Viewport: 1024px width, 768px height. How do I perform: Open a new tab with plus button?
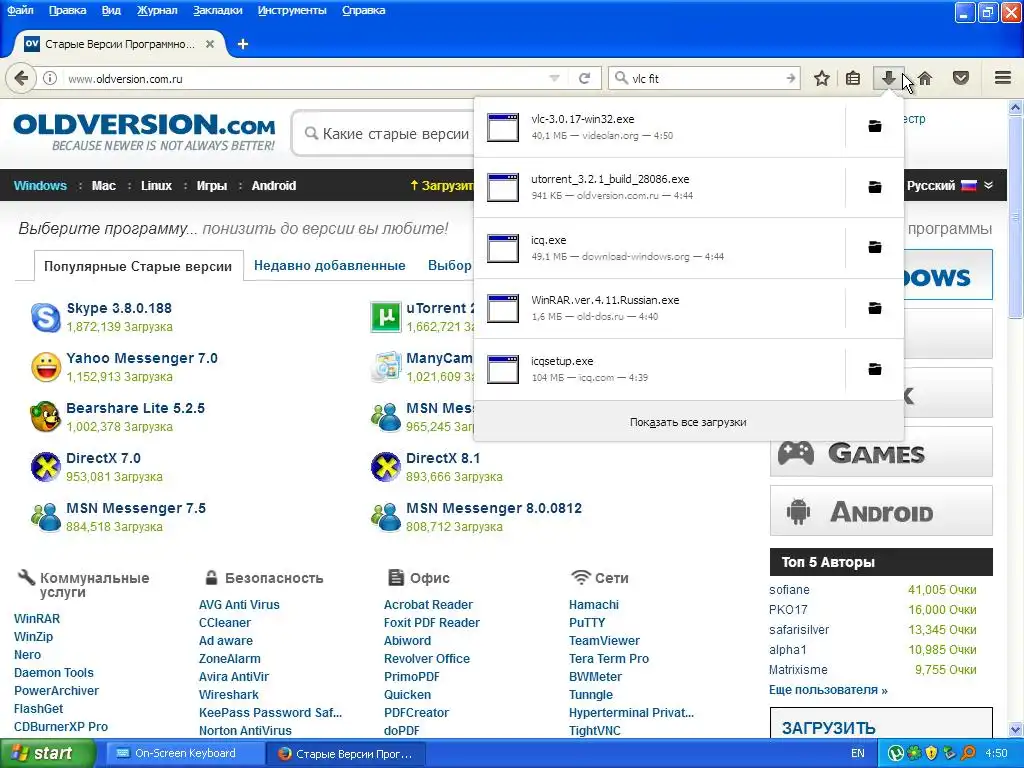[243, 44]
